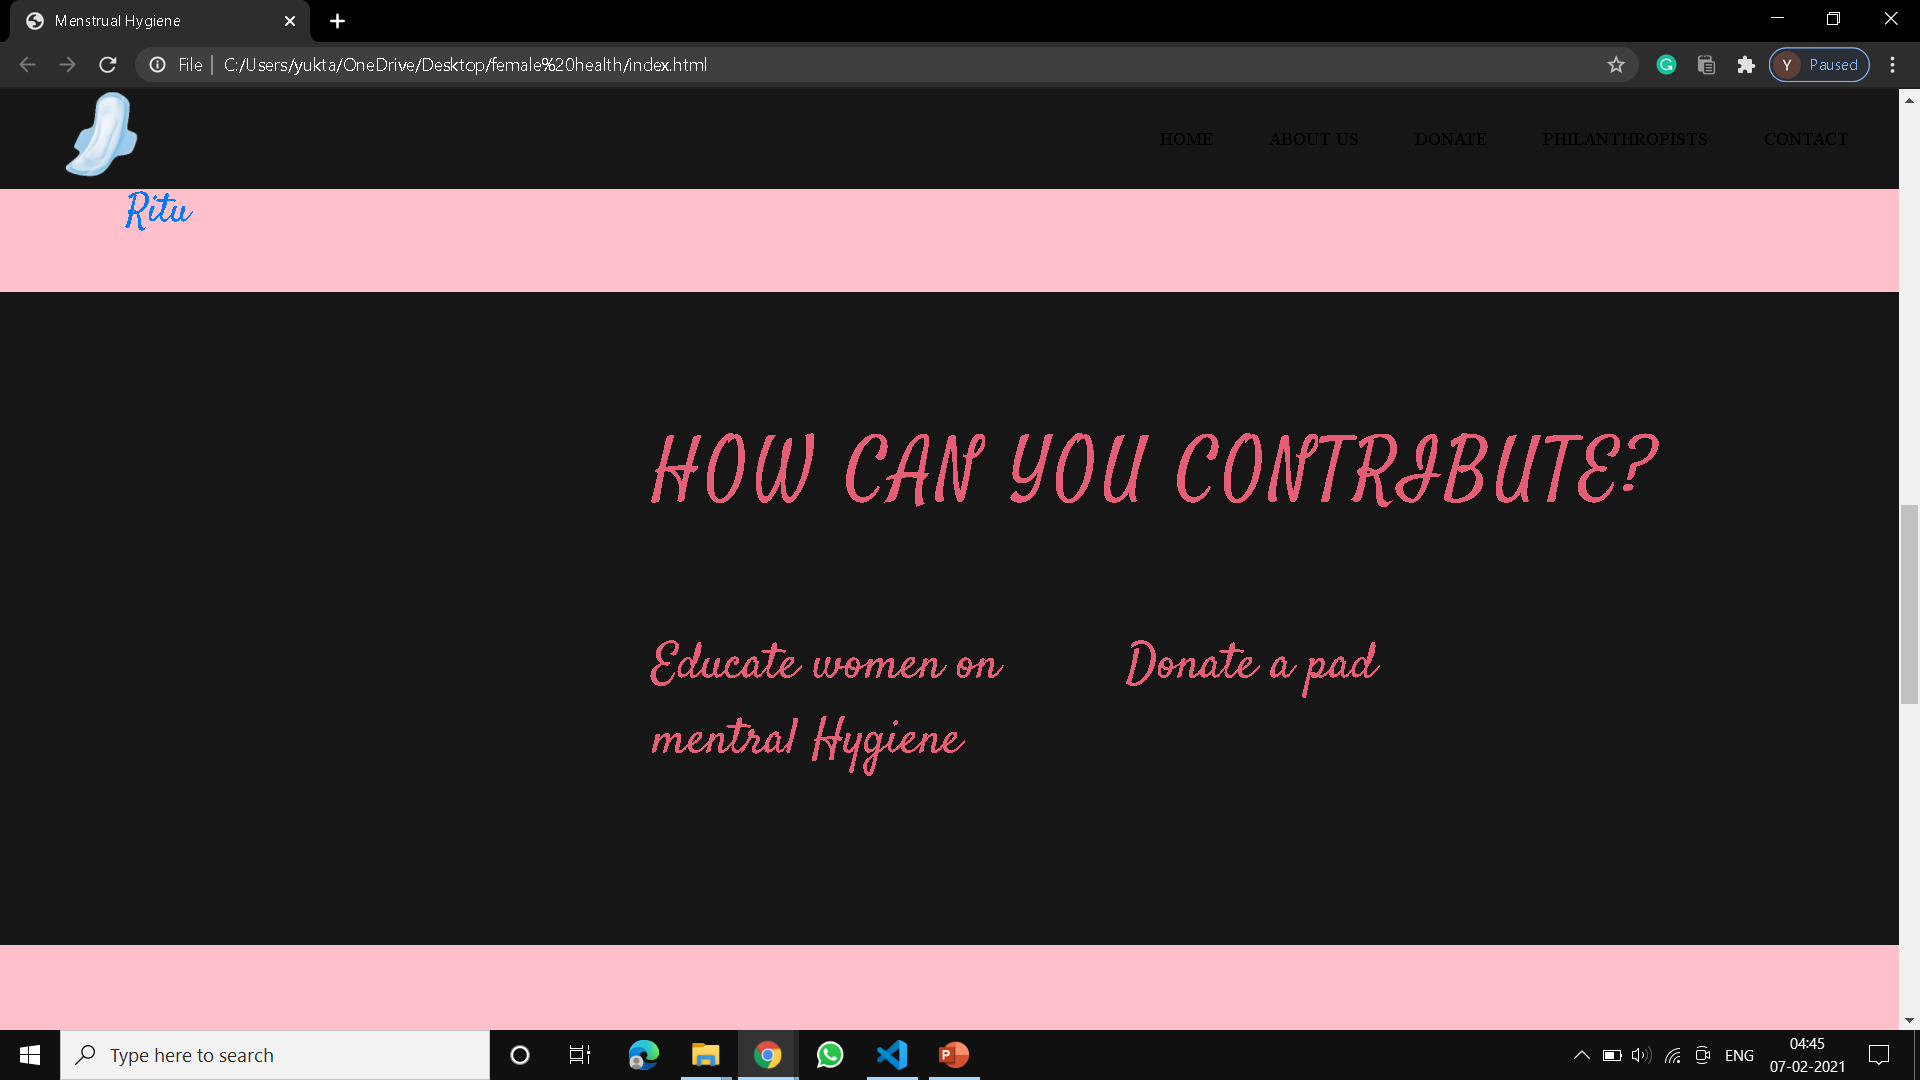Open Visual Studio Code from taskbar

point(892,1055)
